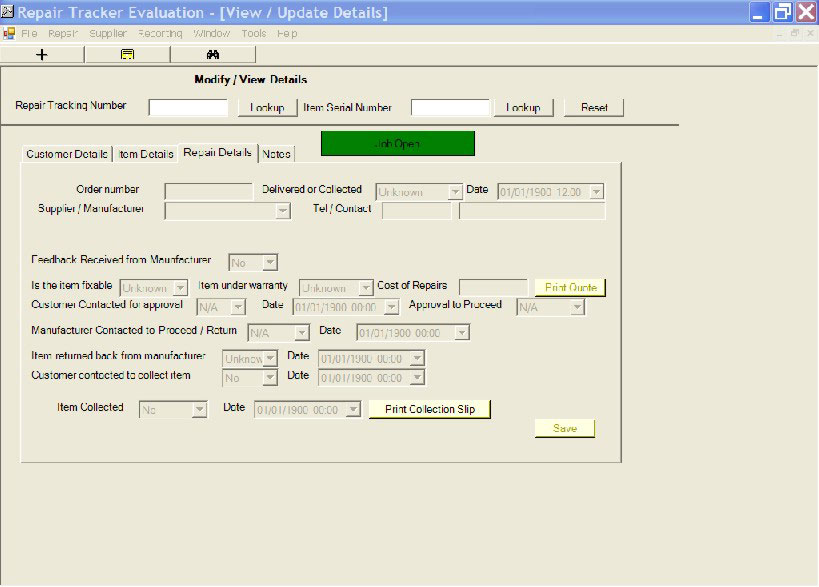Open the date picker for Customer contacted to collect item
Viewport: 819px width, 587px height.
point(417,378)
